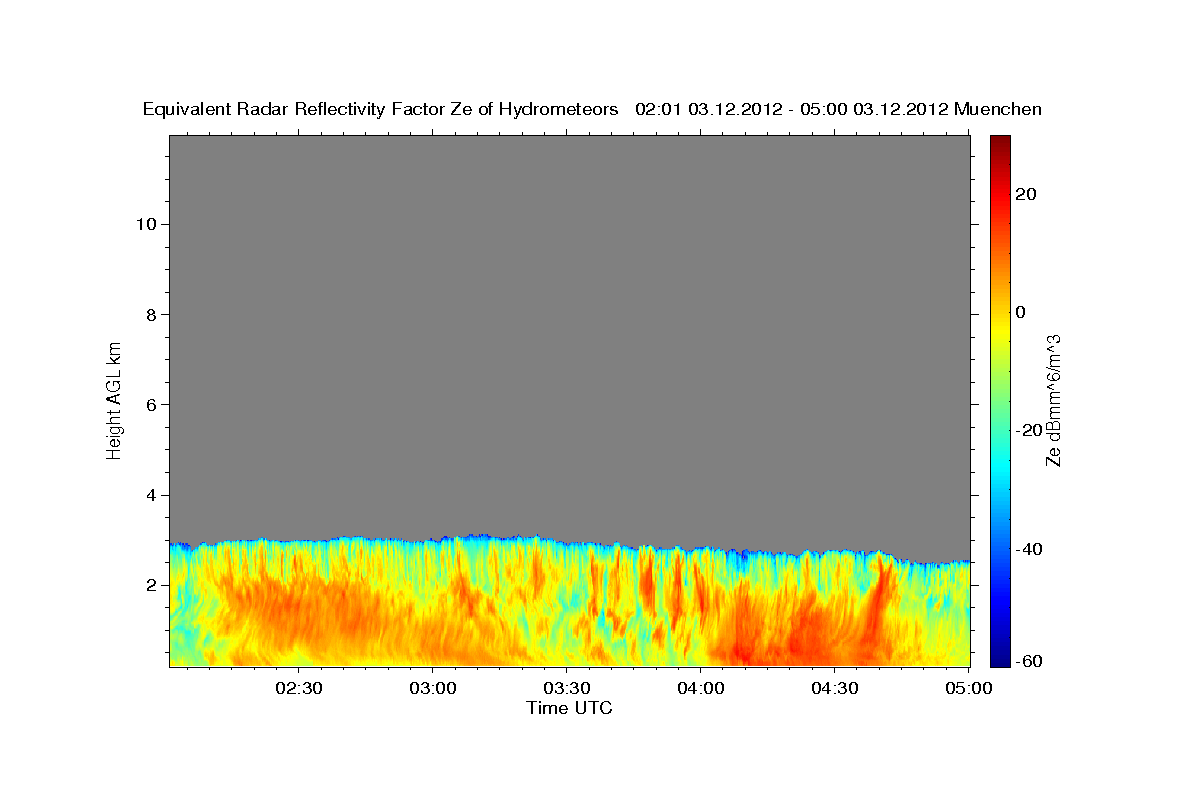Click the '04:00' time tick label
Image resolution: width=1200 pixels, height=800 pixels.
point(700,688)
